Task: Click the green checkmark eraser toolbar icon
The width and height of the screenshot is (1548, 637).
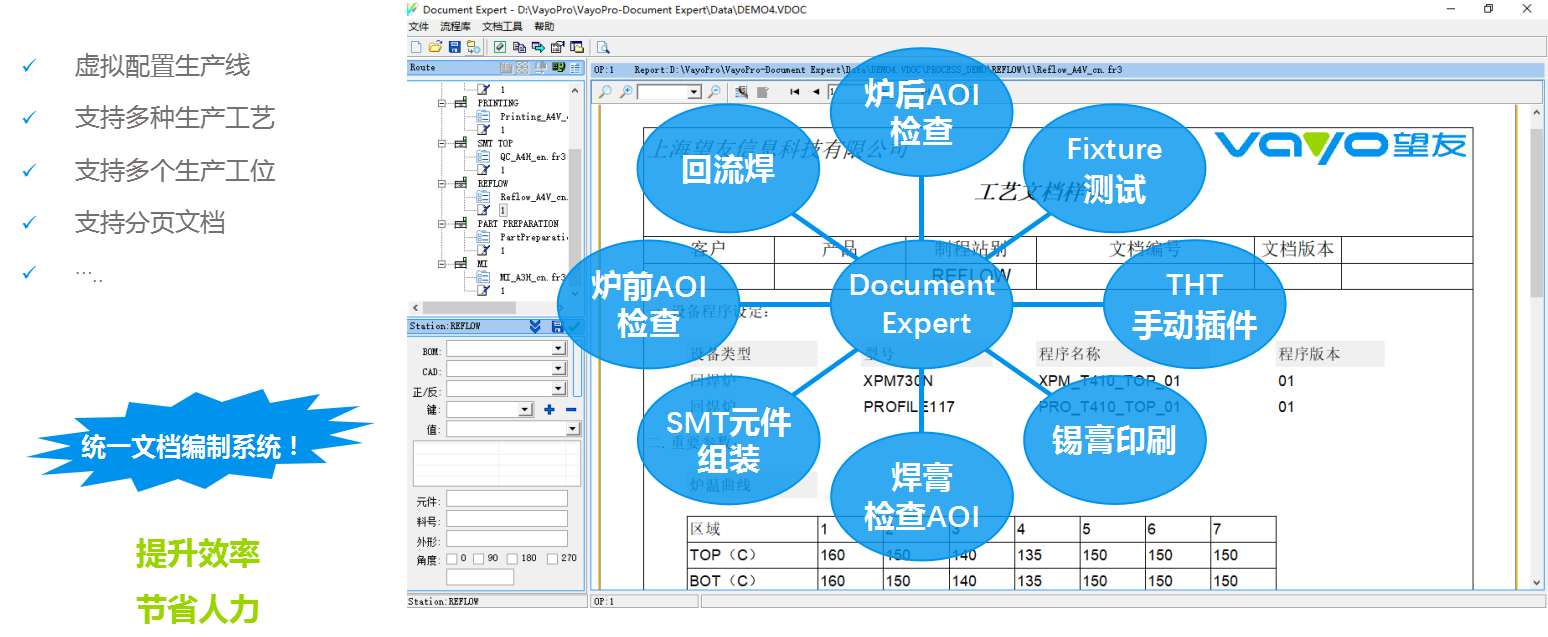Action: pyautogui.click(x=499, y=47)
